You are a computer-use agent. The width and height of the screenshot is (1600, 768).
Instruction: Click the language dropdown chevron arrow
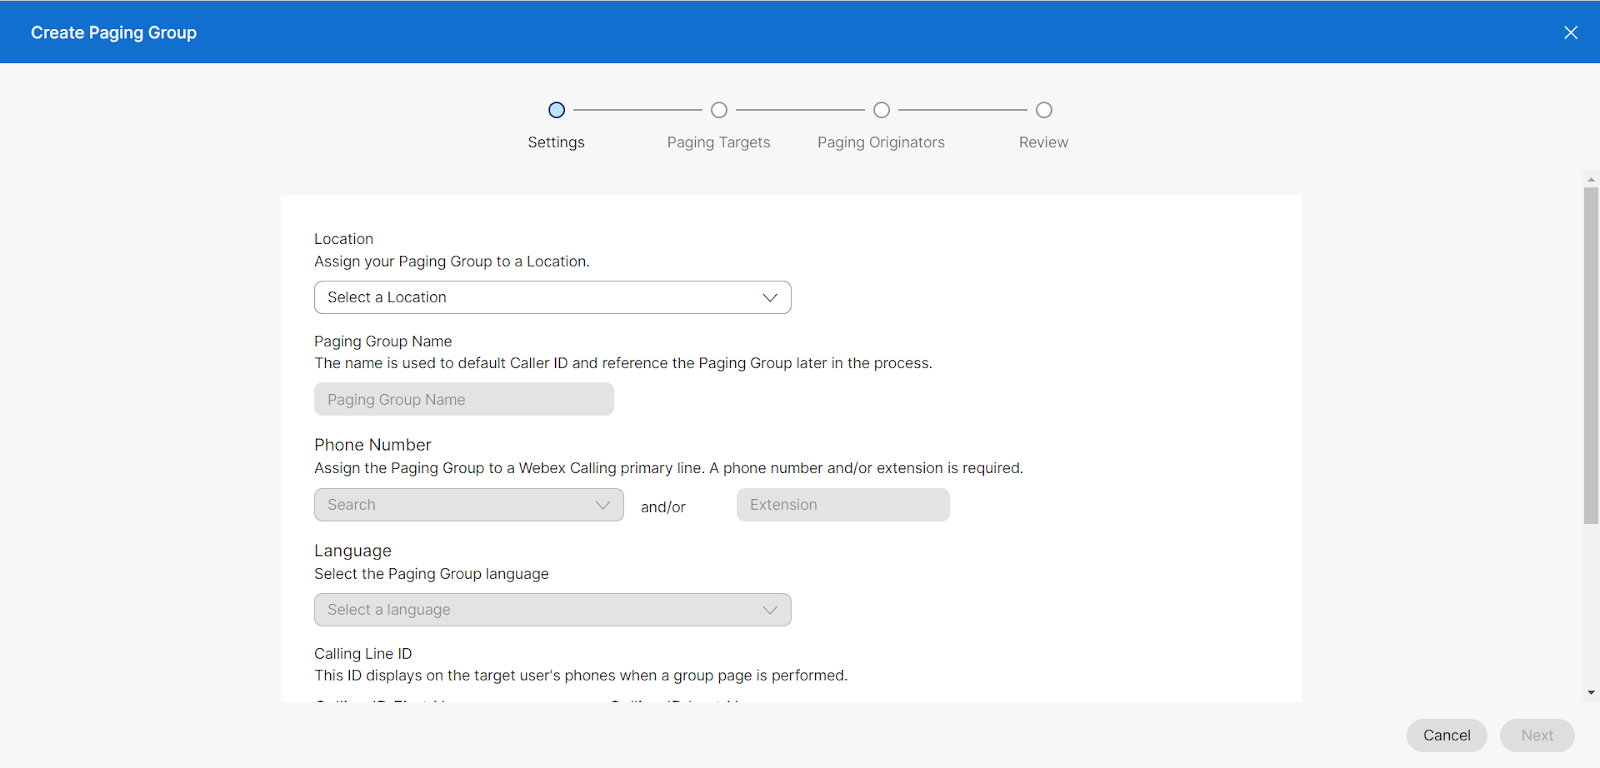[770, 610]
